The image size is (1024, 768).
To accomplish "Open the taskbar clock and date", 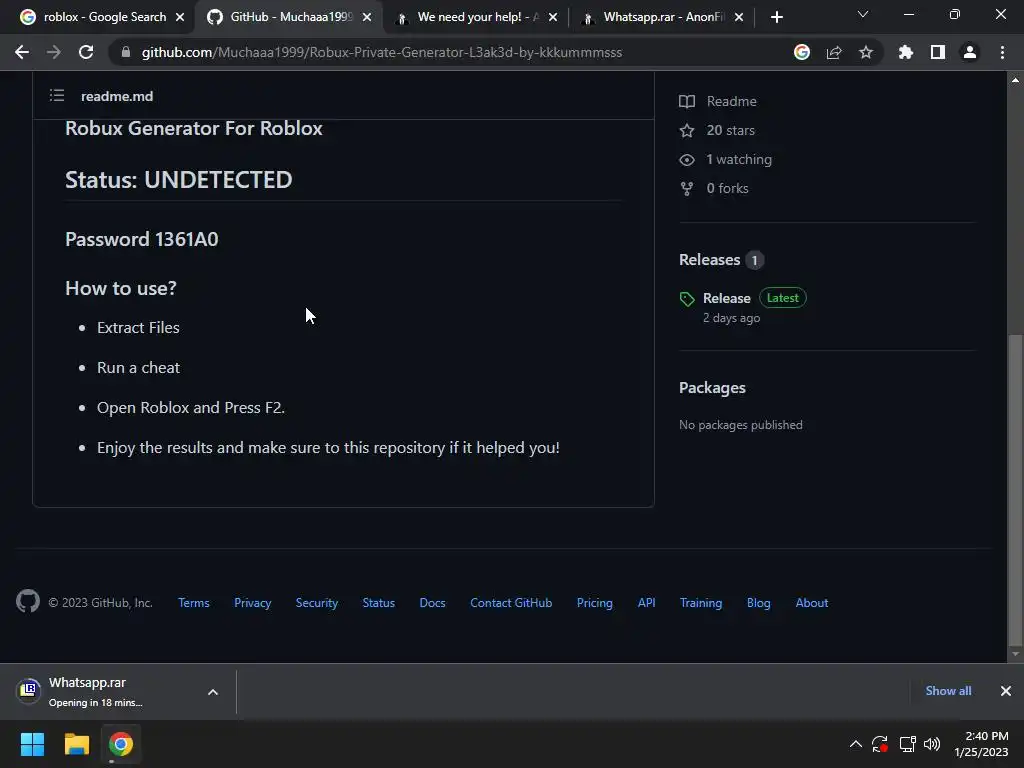I will [981, 744].
